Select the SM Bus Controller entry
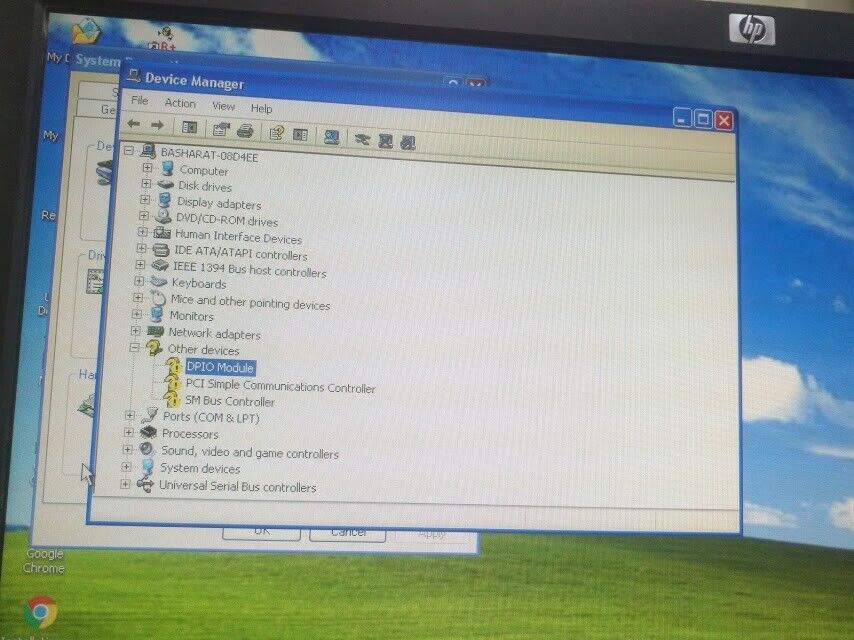 [x=230, y=401]
